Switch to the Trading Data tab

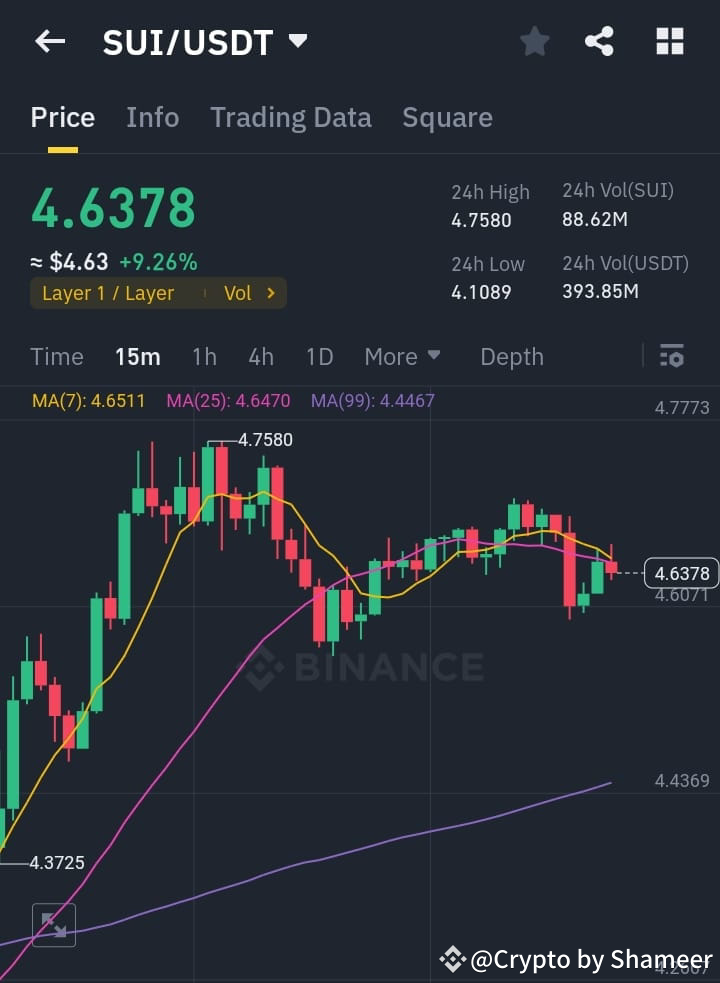click(x=291, y=117)
